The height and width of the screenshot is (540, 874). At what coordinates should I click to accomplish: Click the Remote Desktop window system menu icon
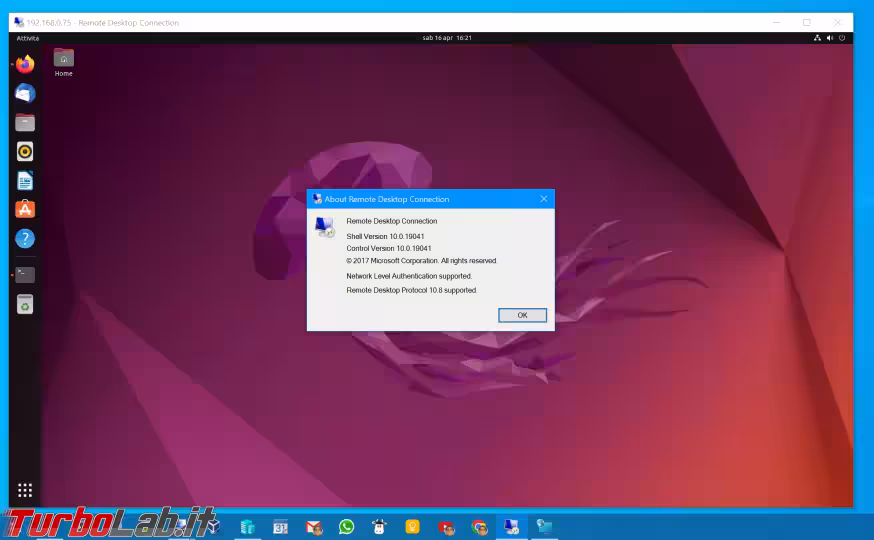[x=19, y=22]
